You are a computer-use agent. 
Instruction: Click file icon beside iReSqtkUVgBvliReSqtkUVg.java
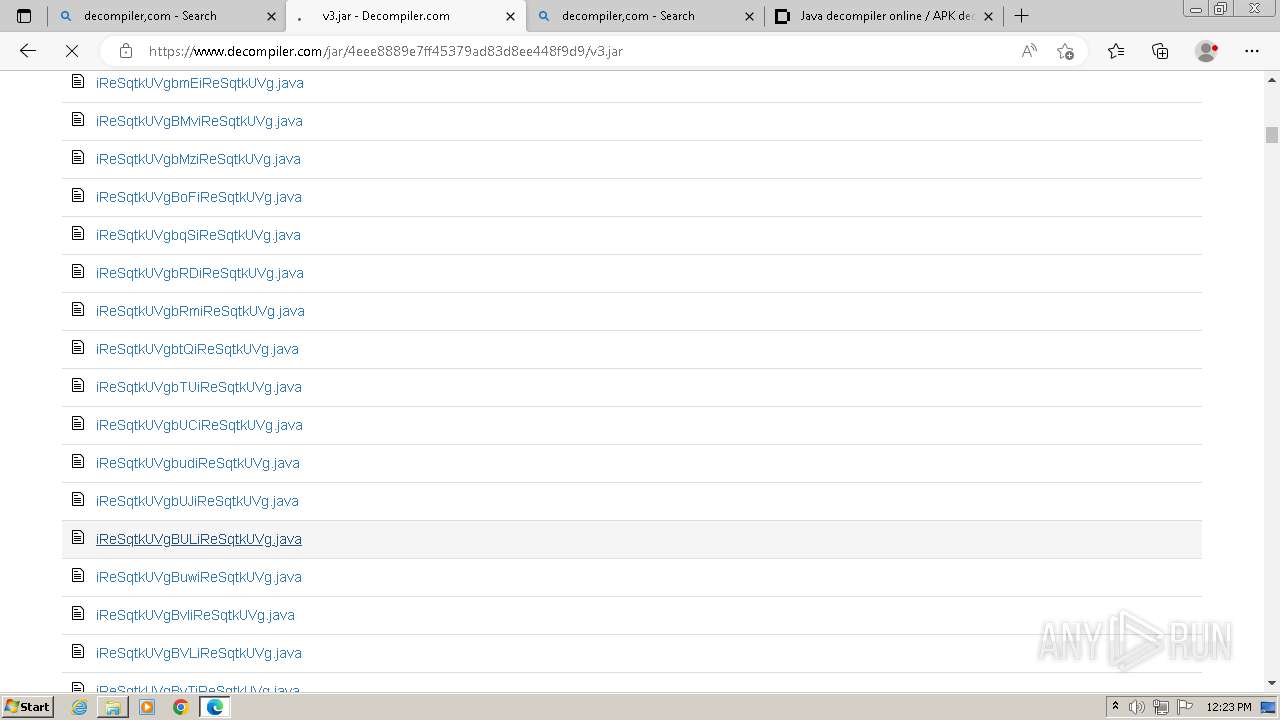(78, 614)
